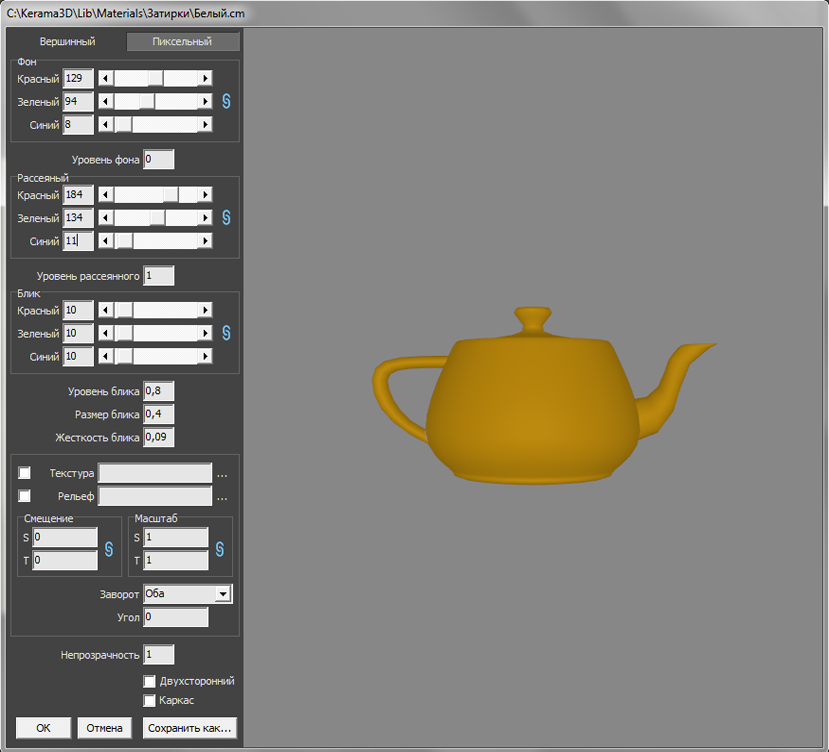Toggle the link icon for Блик colors
Image resolution: width=829 pixels, height=752 pixels.
(226, 333)
